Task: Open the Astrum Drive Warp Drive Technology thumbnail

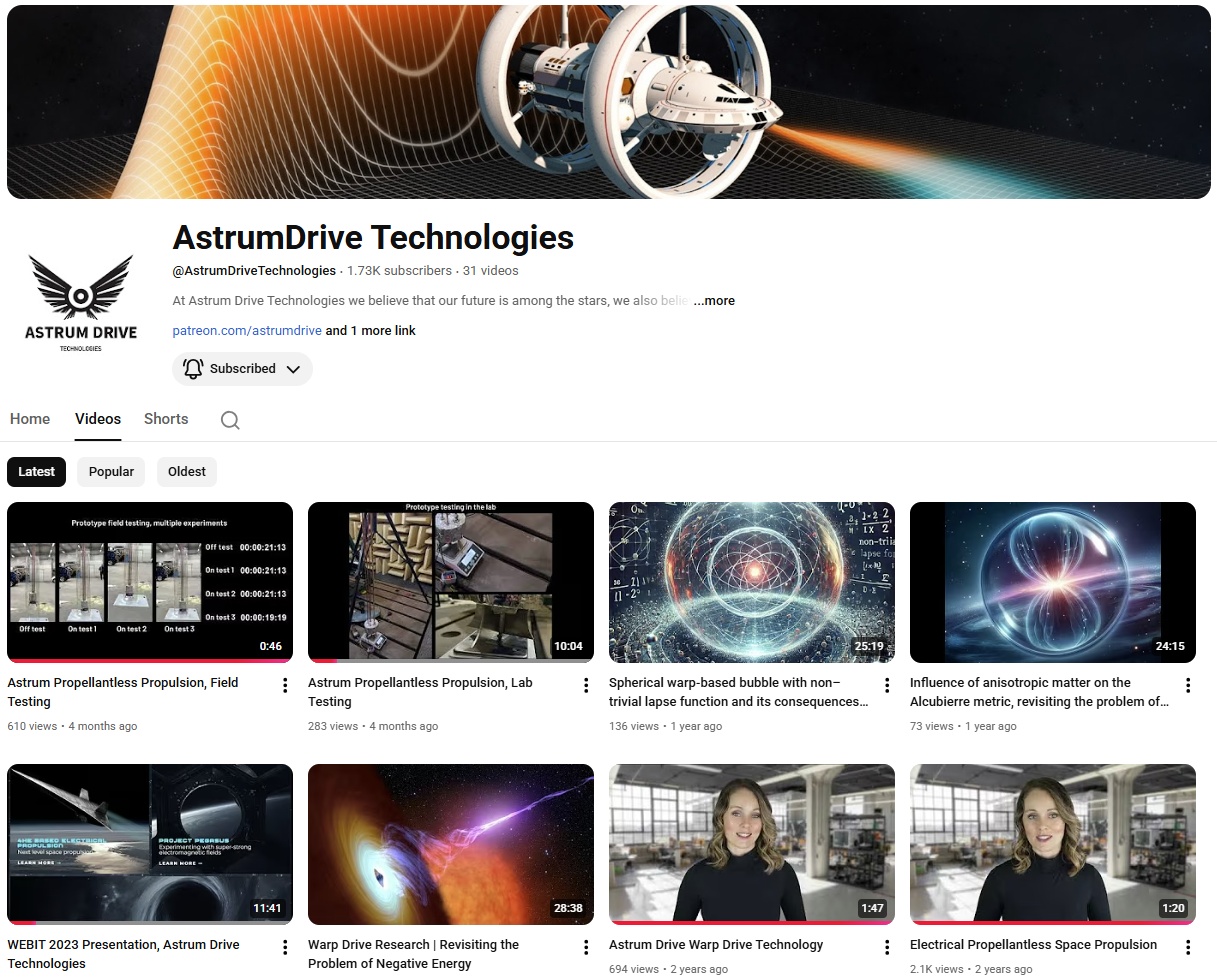Action: click(751, 843)
